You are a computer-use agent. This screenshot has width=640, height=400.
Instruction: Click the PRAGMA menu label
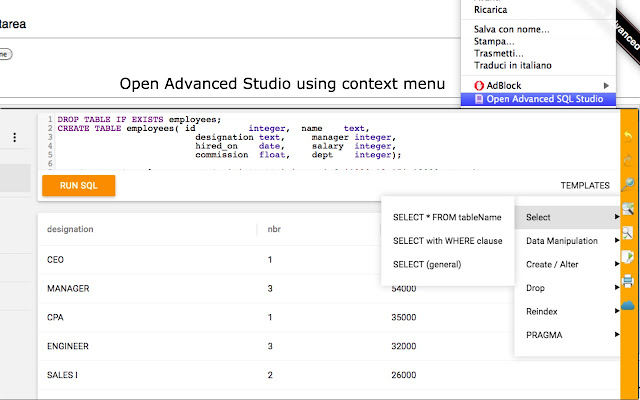(x=544, y=335)
